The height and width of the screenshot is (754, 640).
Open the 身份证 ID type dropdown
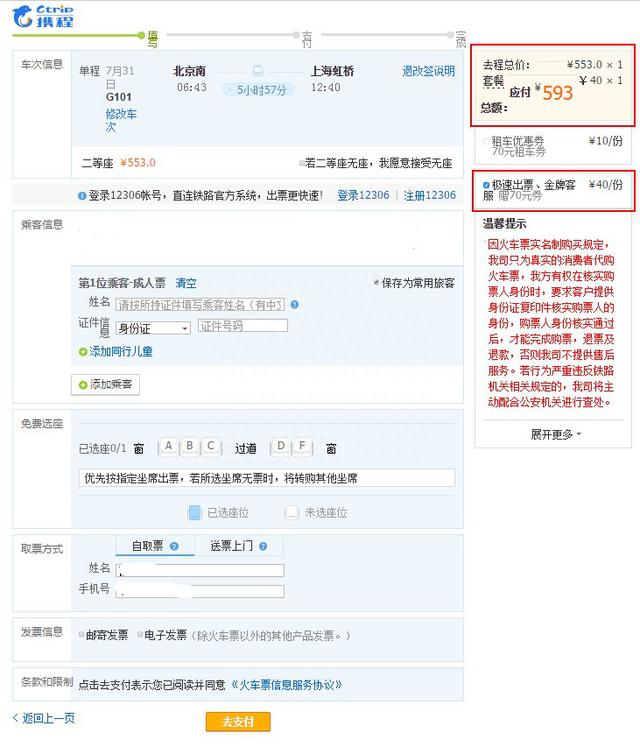tap(153, 328)
